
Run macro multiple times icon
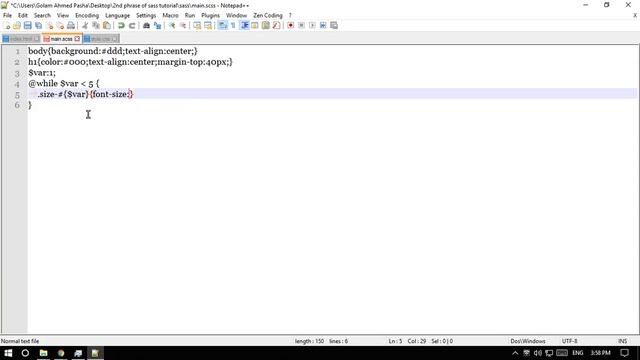pos(323,25)
